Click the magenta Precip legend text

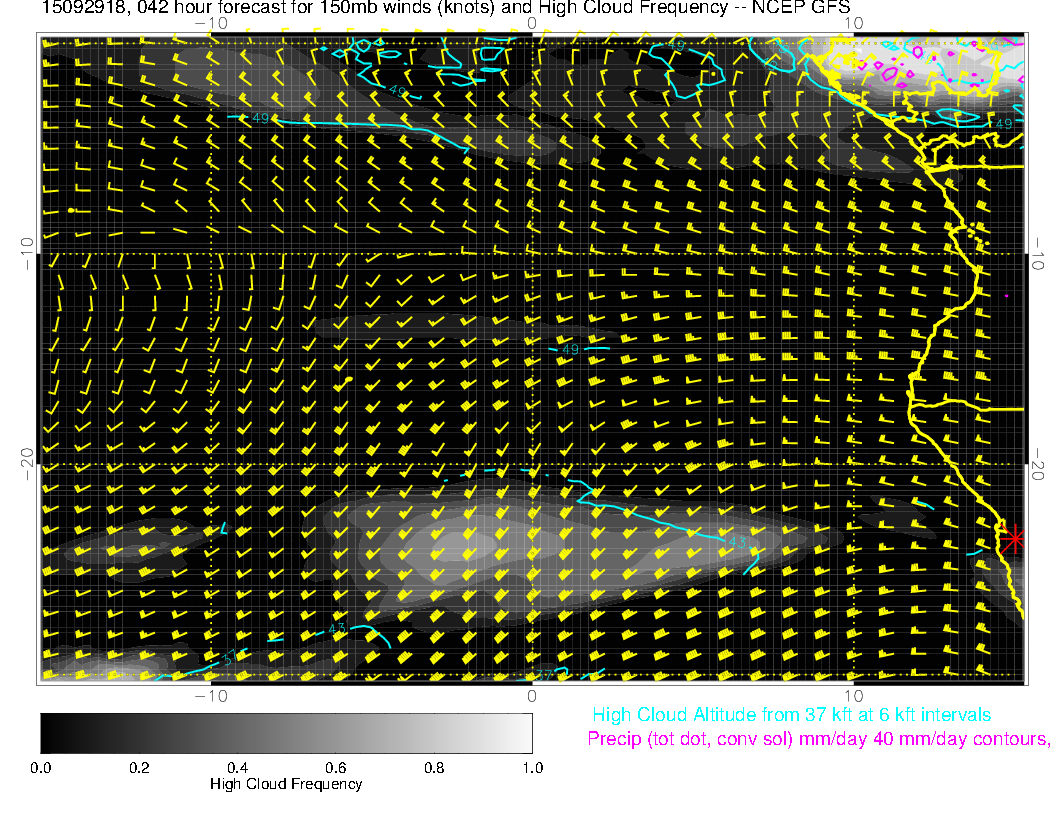818,740
